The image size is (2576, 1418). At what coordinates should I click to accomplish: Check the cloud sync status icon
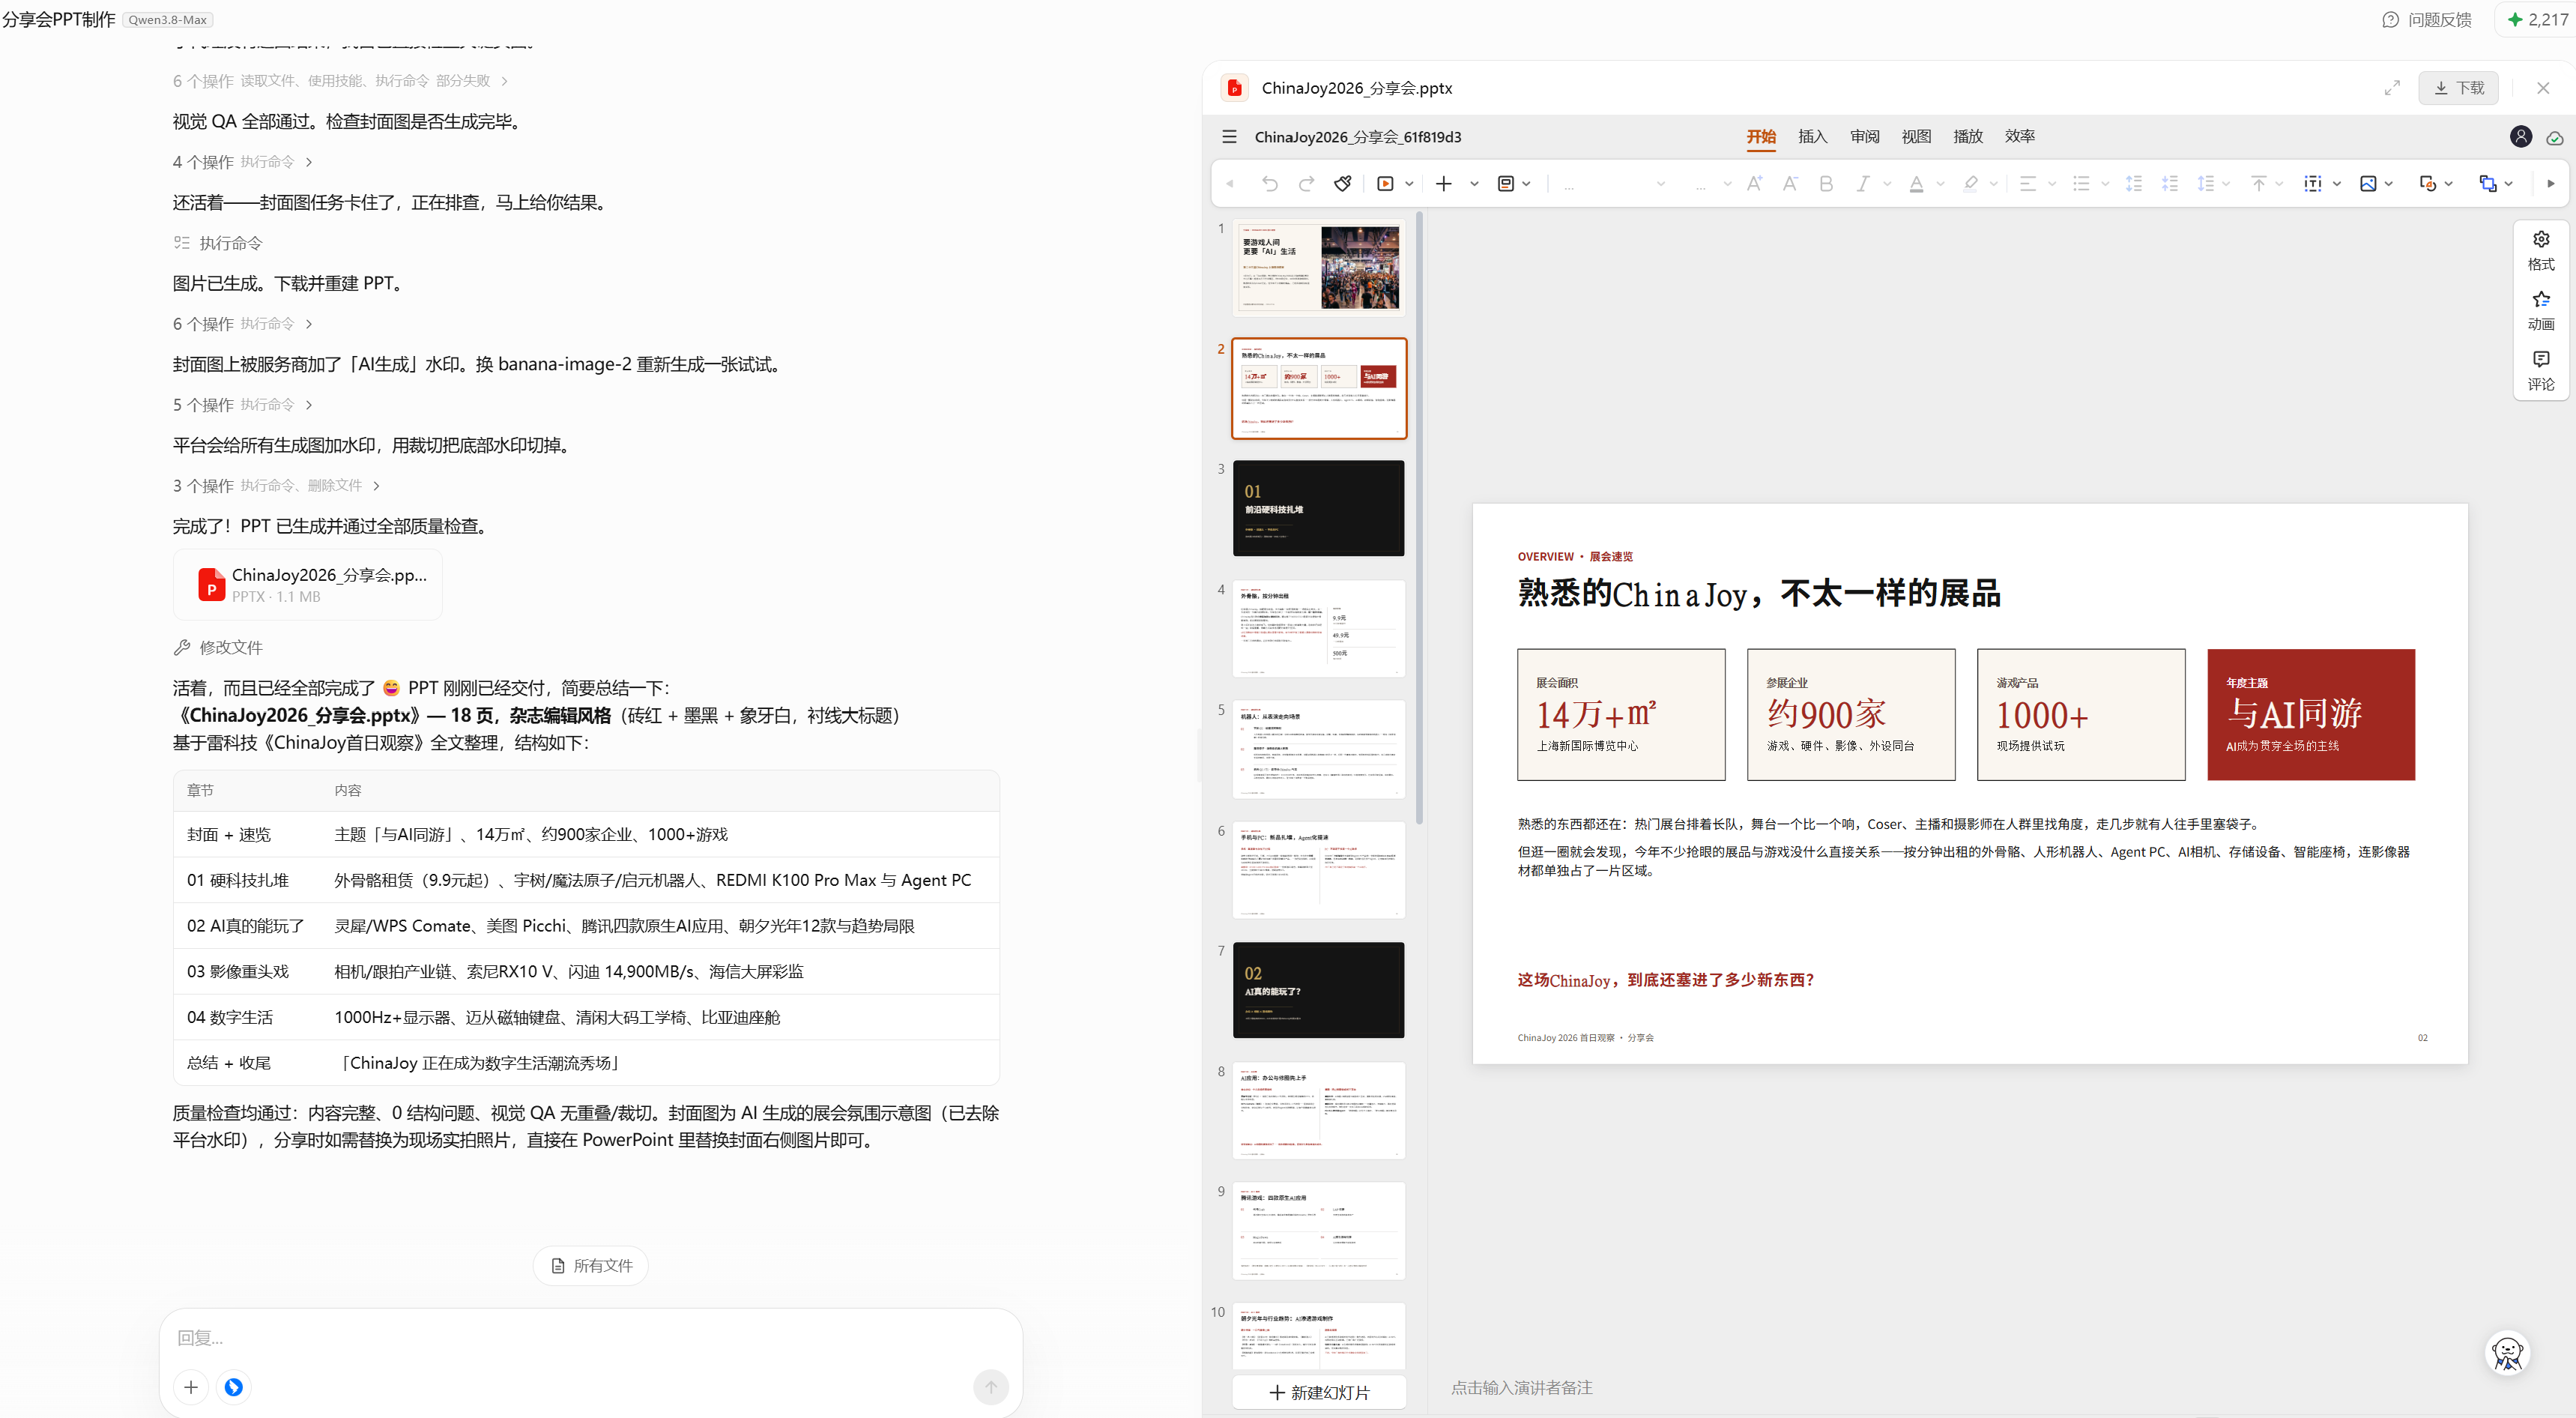tap(2555, 138)
